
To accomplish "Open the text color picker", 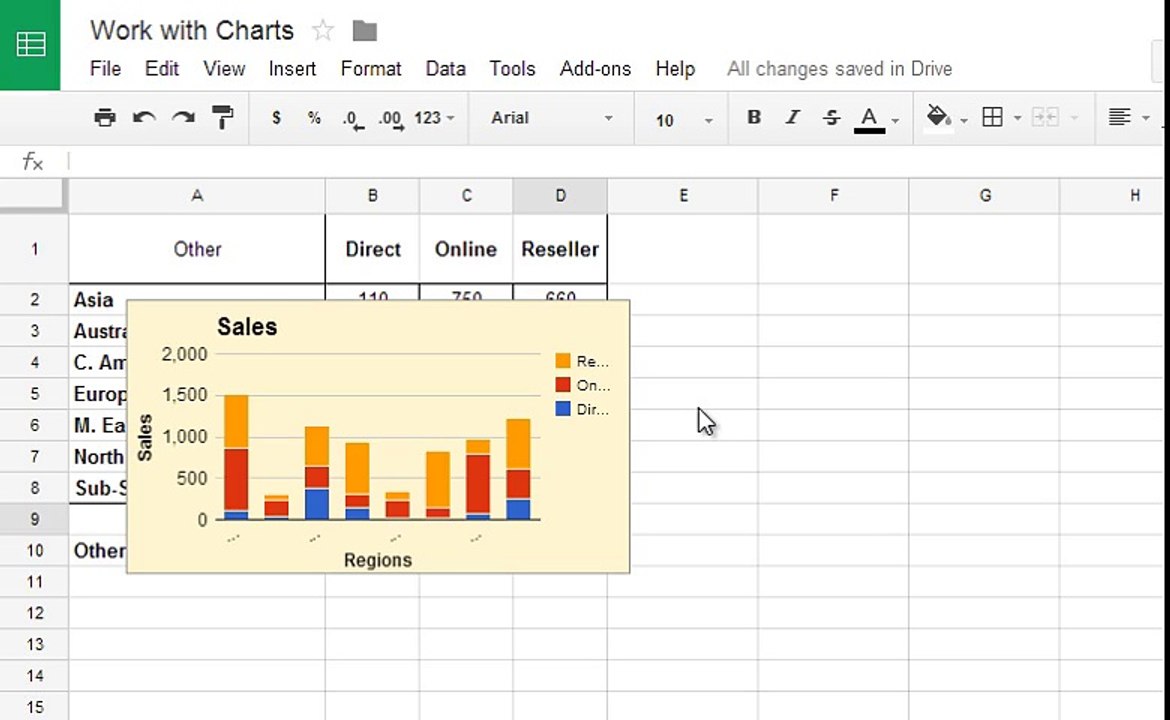I will (869, 119).
